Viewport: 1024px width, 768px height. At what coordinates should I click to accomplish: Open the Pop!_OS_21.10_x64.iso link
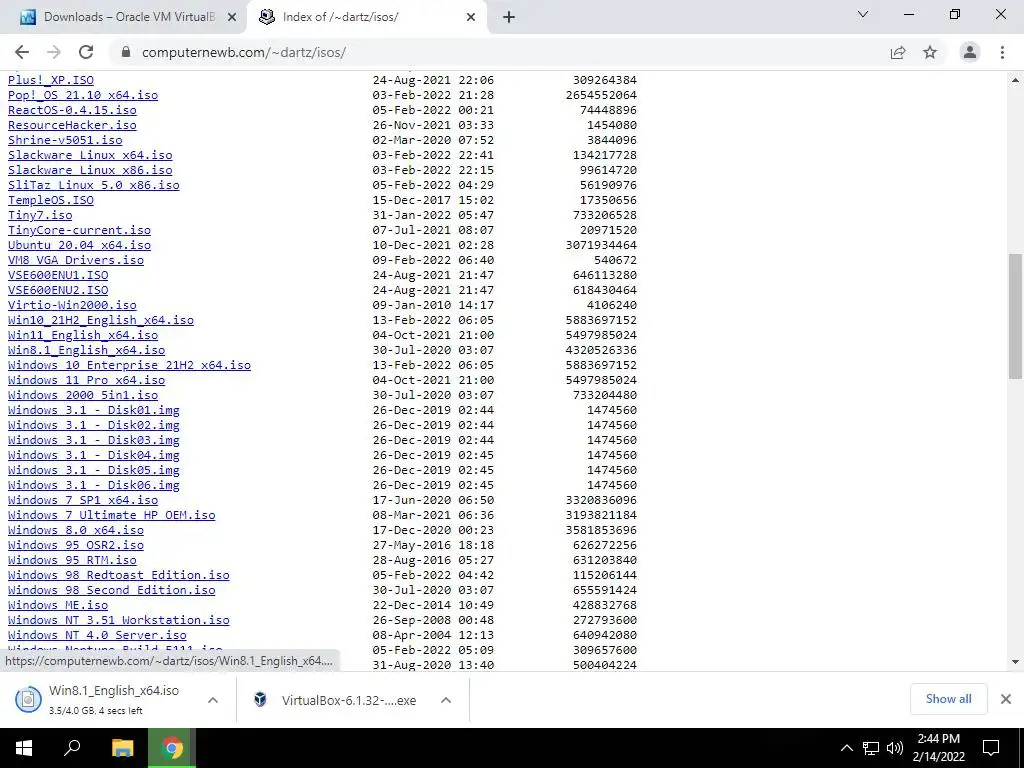click(83, 95)
